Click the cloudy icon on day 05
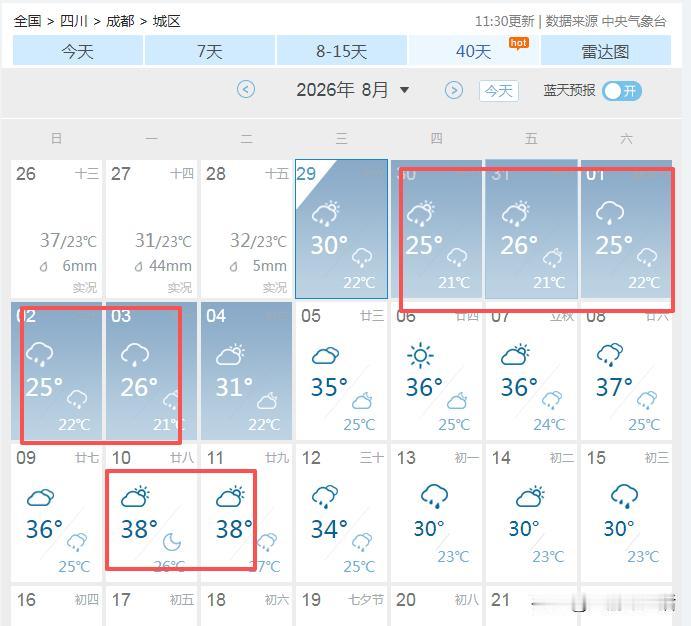The width and height of the screenshot is (691, 626). click(325, 355)
